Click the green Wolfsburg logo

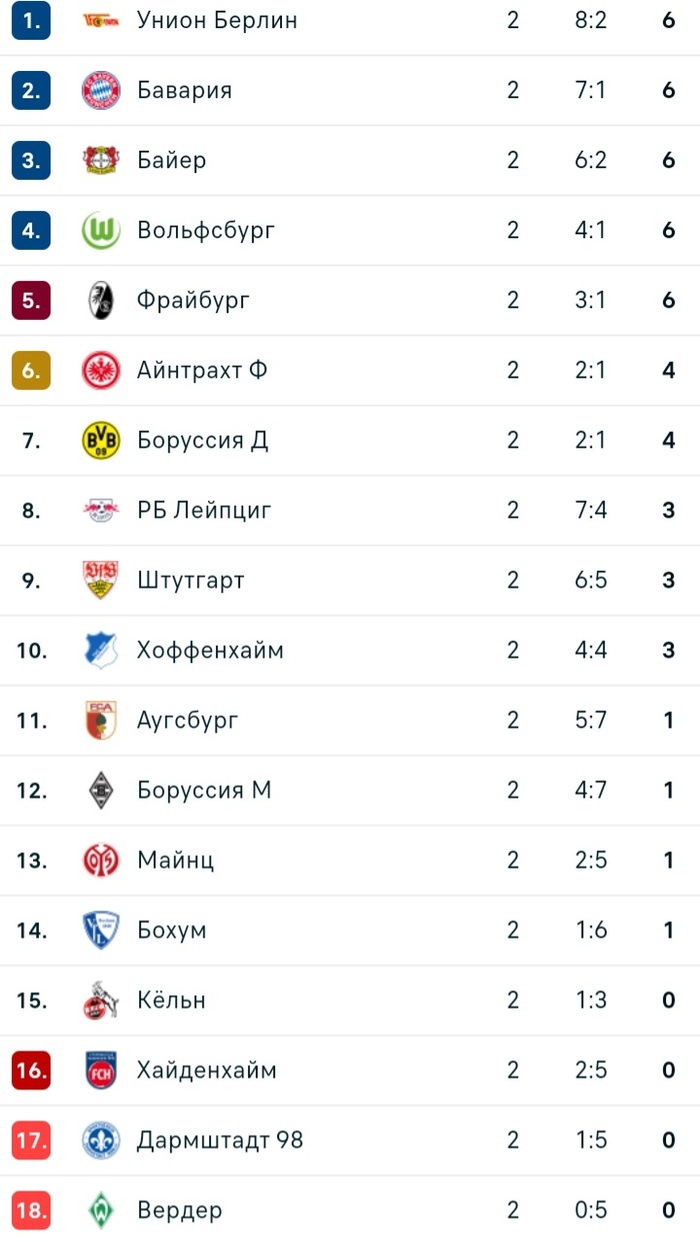(100, 230)
